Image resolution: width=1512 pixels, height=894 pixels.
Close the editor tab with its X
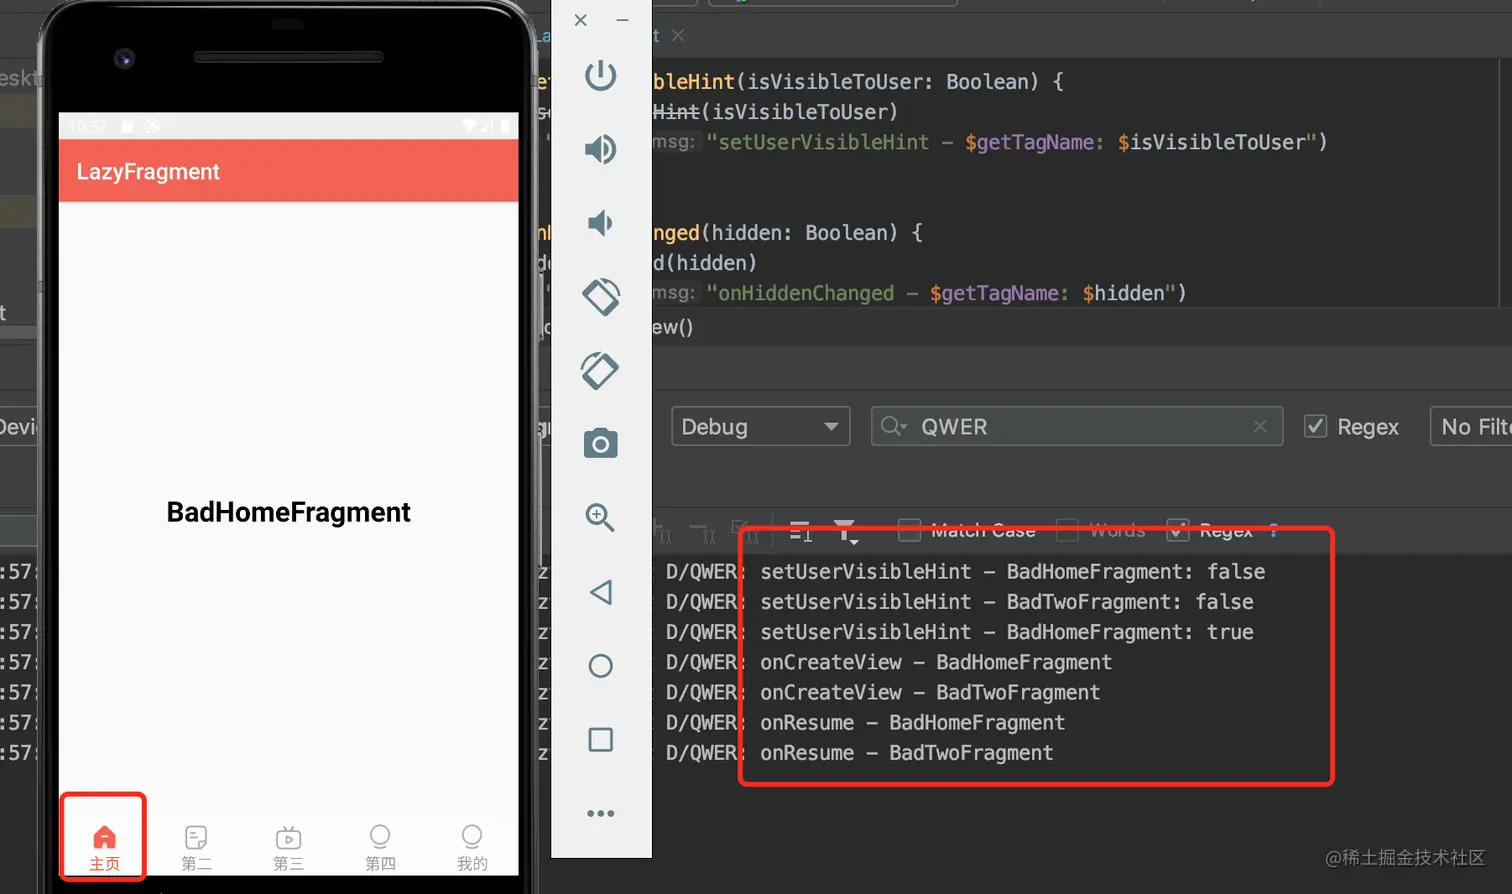click(x=678, y=35)
